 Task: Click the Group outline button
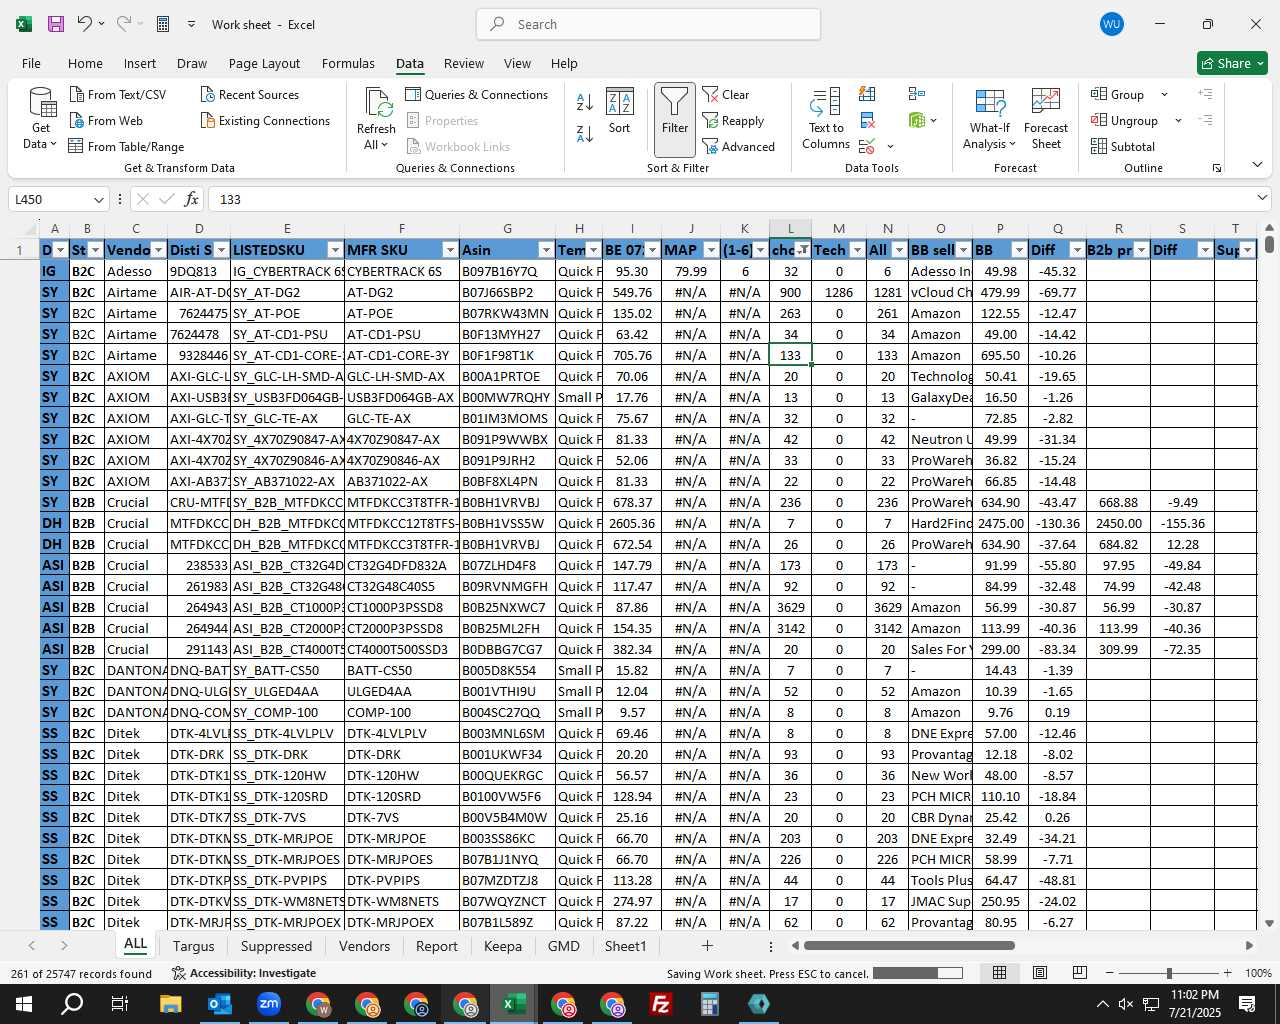(1118, 94)
